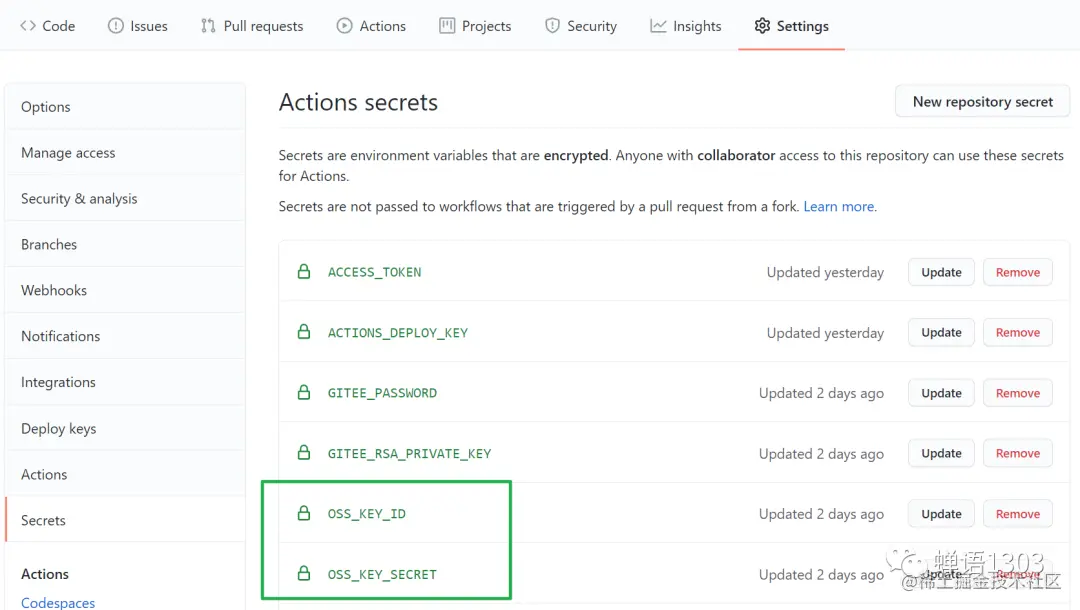Go to the Insights tab
Screen dimensions: 1080x610
point(685,26)
